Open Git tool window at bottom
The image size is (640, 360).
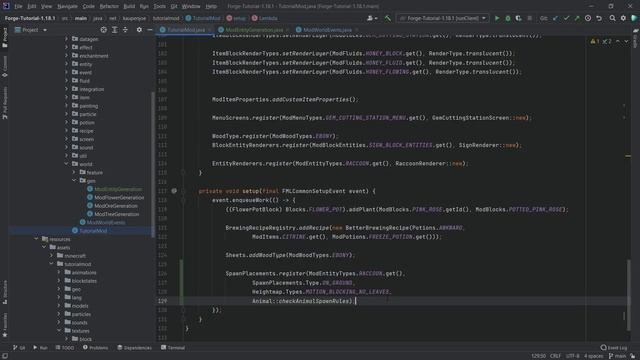pyautogui.click(x=19, y=348)
